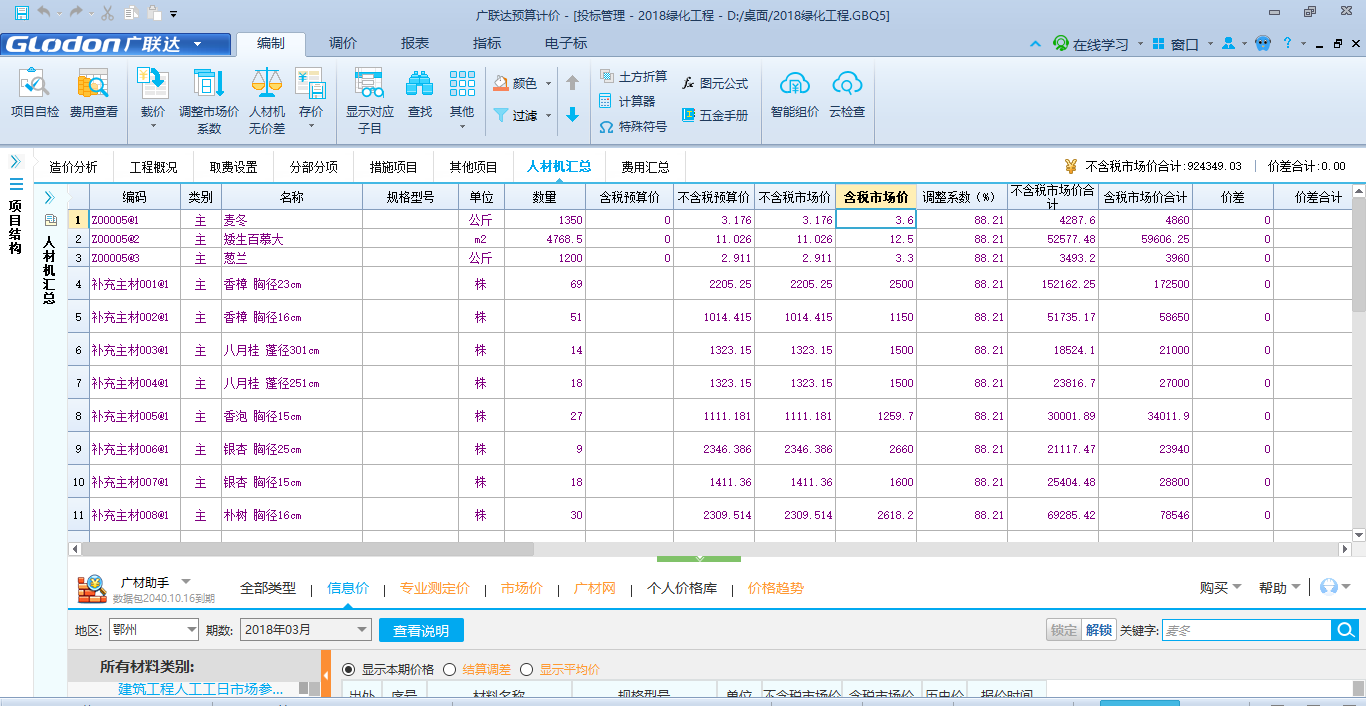Screen dimensions: 1366x706
Task: Open the 费用汇总 tab
Action: point(646,167)
